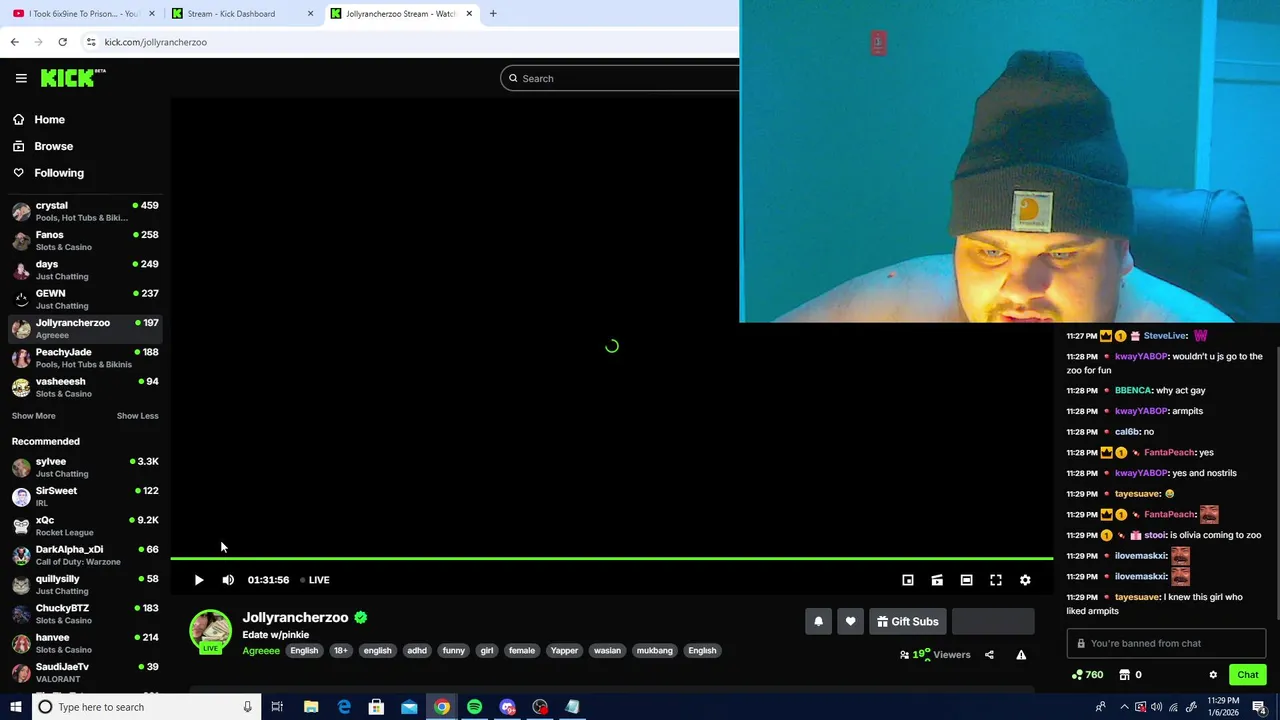This screenshot has height=720, width=1280.
Task: Click the green stream progress bar
Action: tap(611, 558)
